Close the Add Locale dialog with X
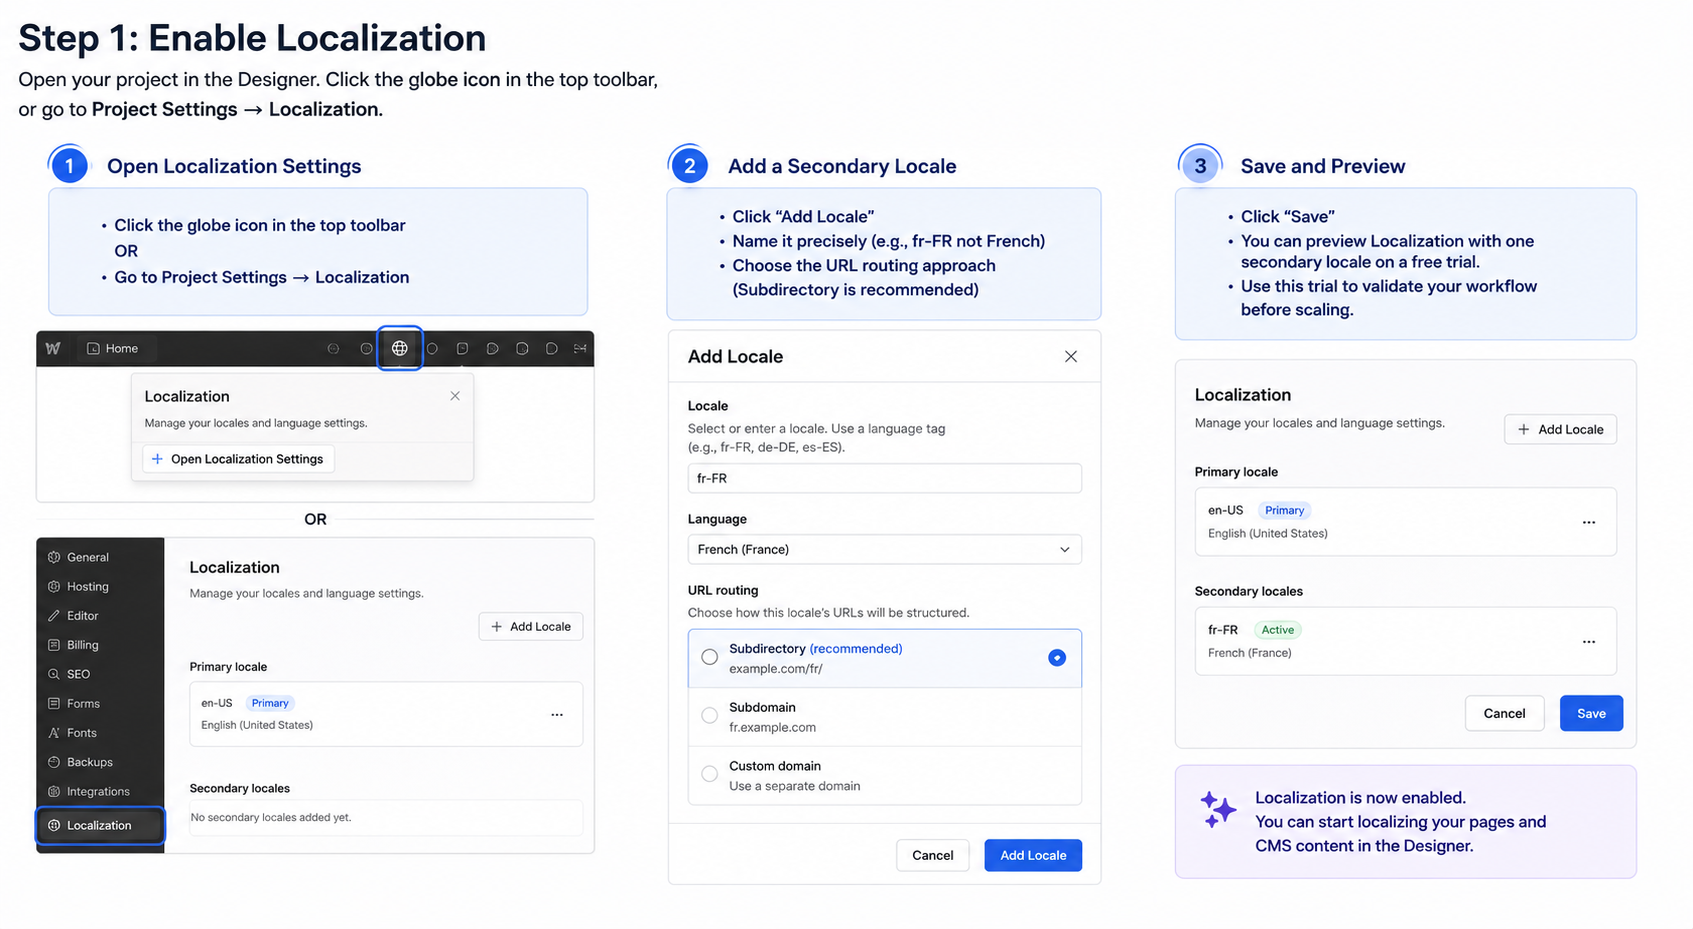 [1071, 357]
